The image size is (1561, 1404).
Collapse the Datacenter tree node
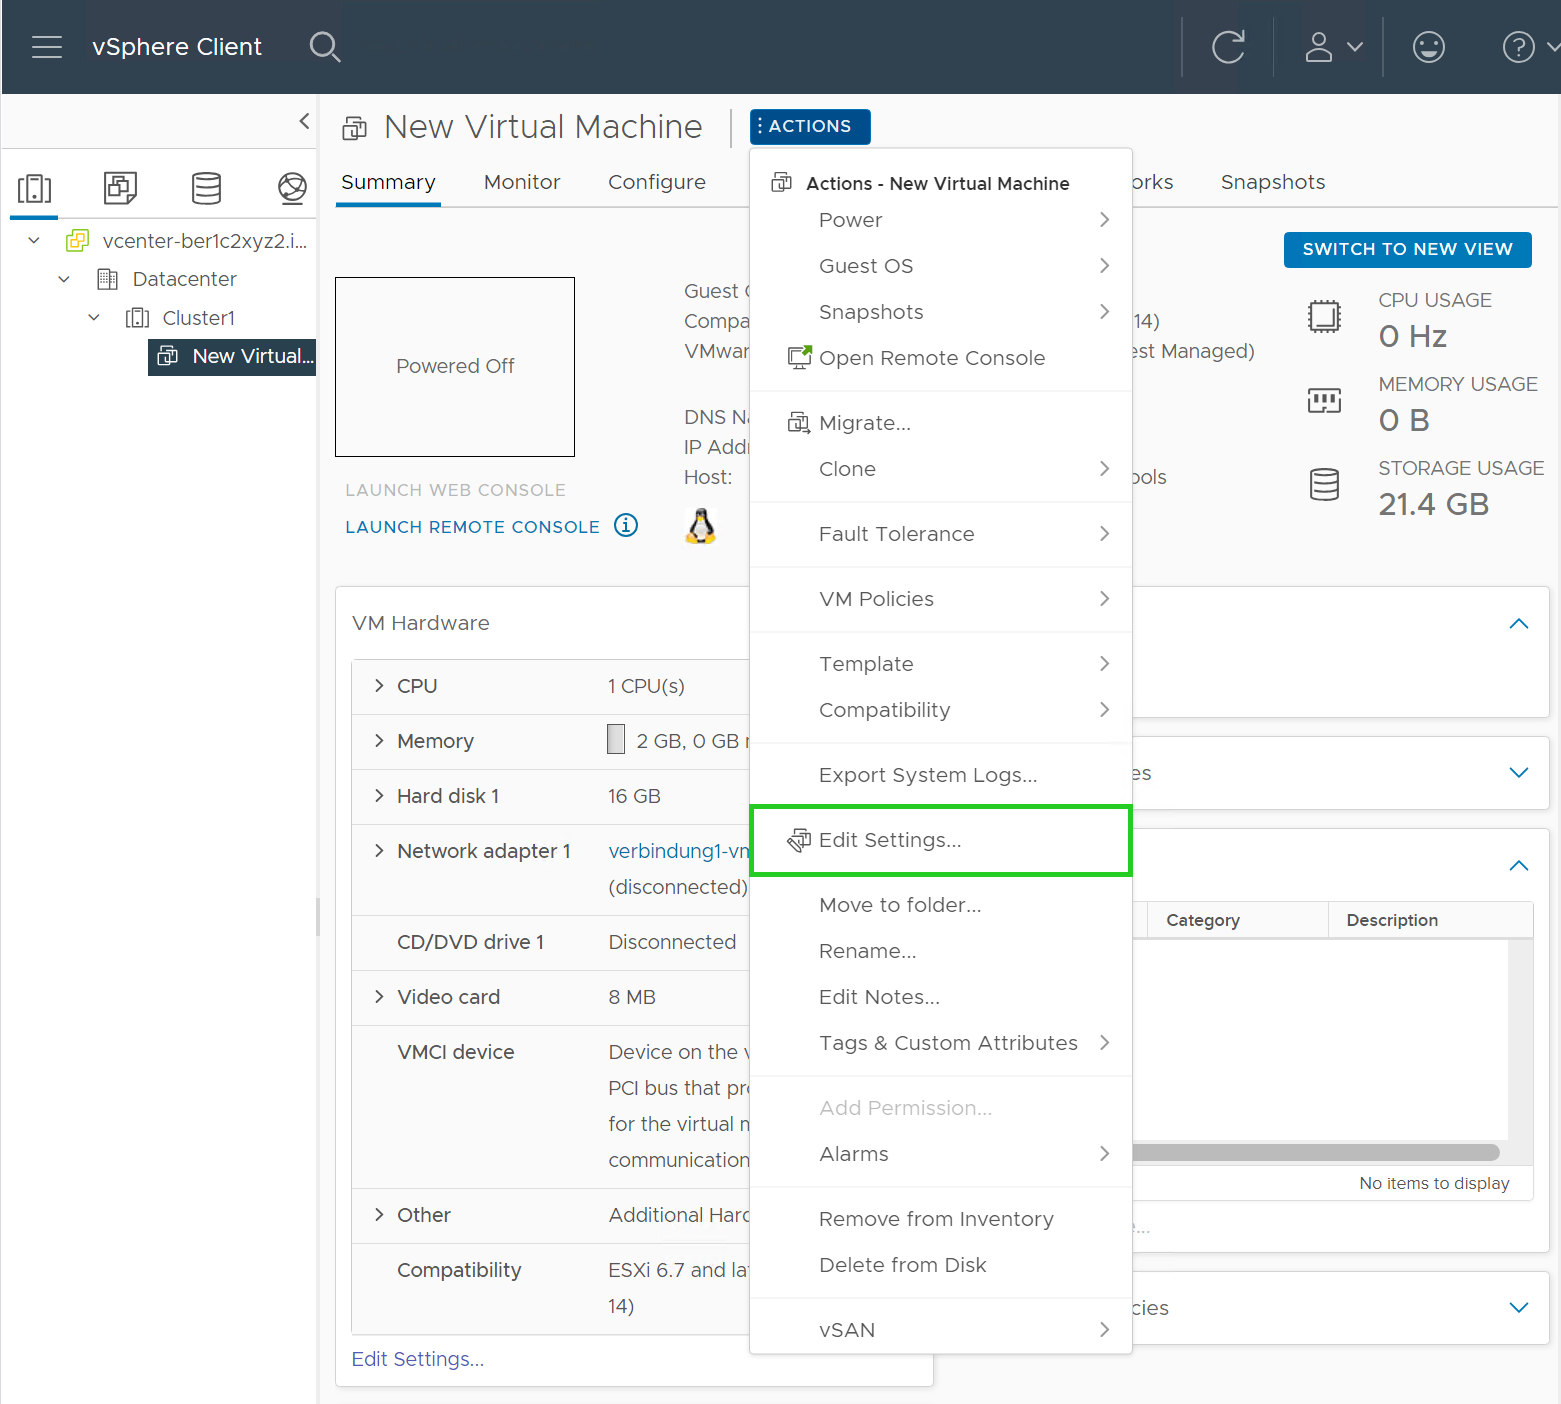point(64,279)
